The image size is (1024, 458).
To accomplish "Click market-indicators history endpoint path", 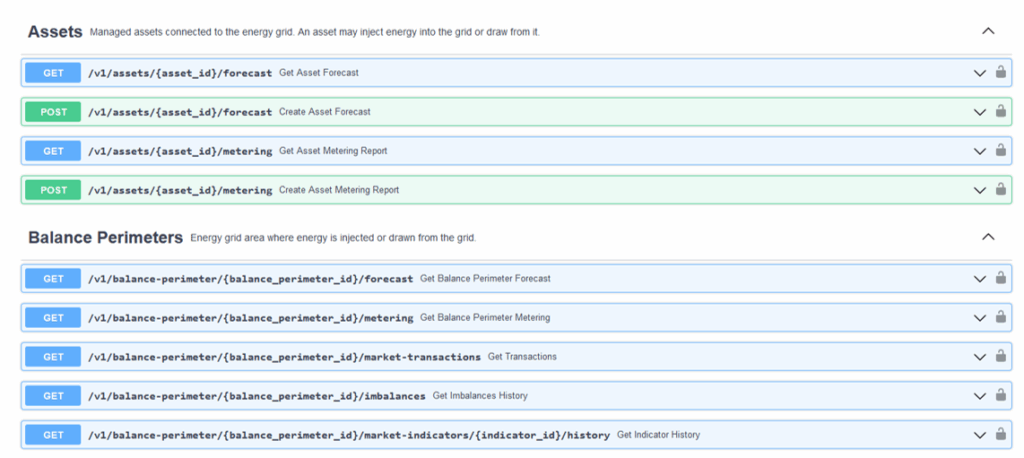I will tap(349, 434).
